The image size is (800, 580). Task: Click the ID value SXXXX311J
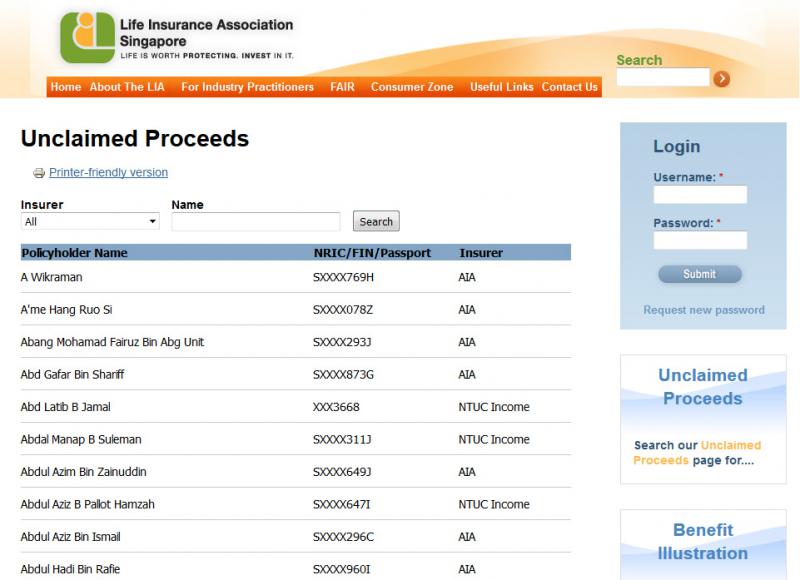click(342, 439)
